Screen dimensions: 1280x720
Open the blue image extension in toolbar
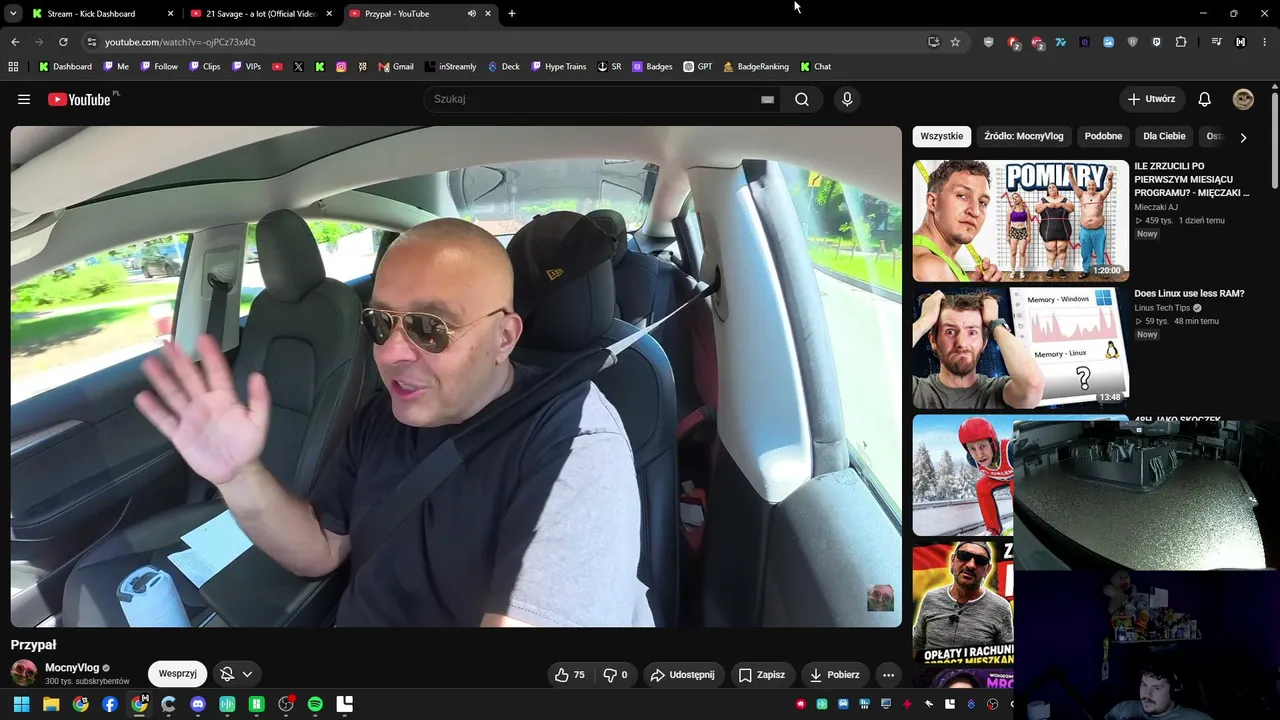1109,42
